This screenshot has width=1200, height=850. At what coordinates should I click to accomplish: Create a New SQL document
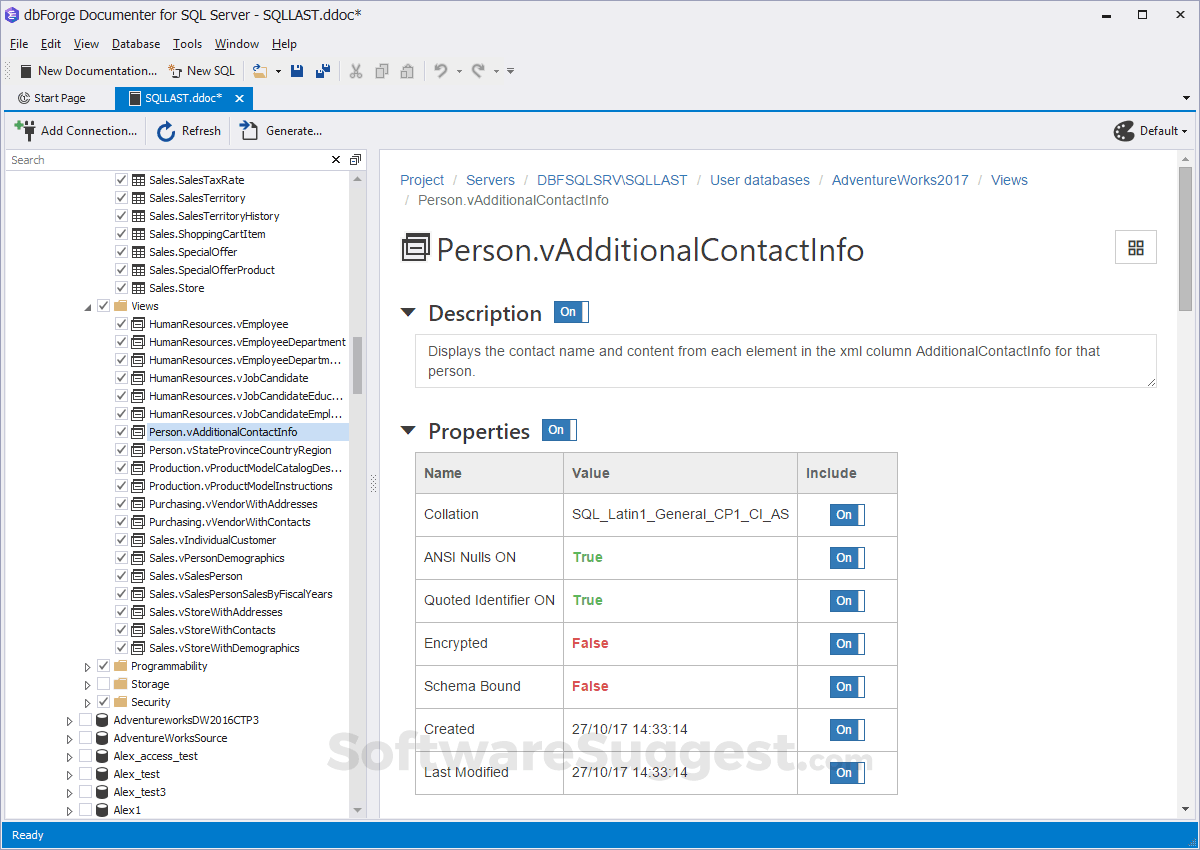point(202,70)
